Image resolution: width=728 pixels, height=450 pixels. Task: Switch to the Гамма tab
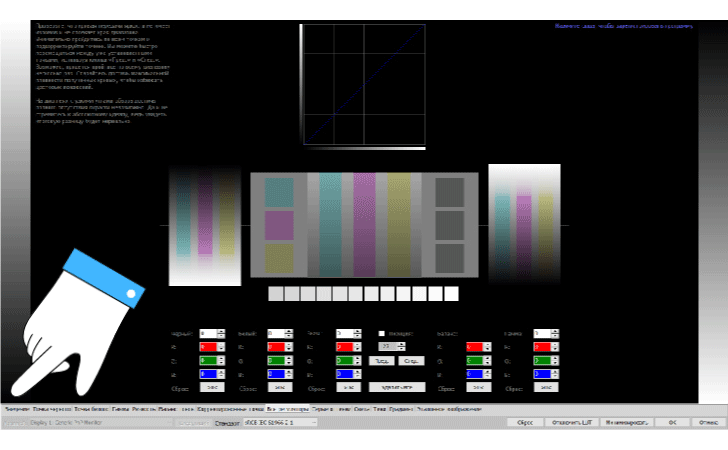pyautogui.click(x=119, y=409)
